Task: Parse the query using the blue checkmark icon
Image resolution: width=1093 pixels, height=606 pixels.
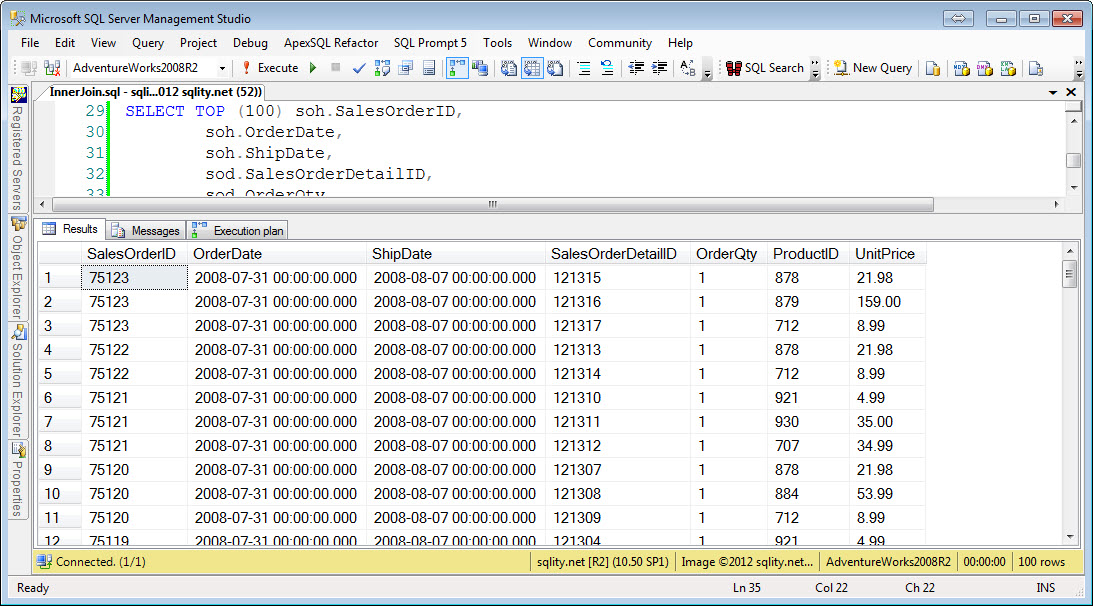Action: (x=358, y=68)
